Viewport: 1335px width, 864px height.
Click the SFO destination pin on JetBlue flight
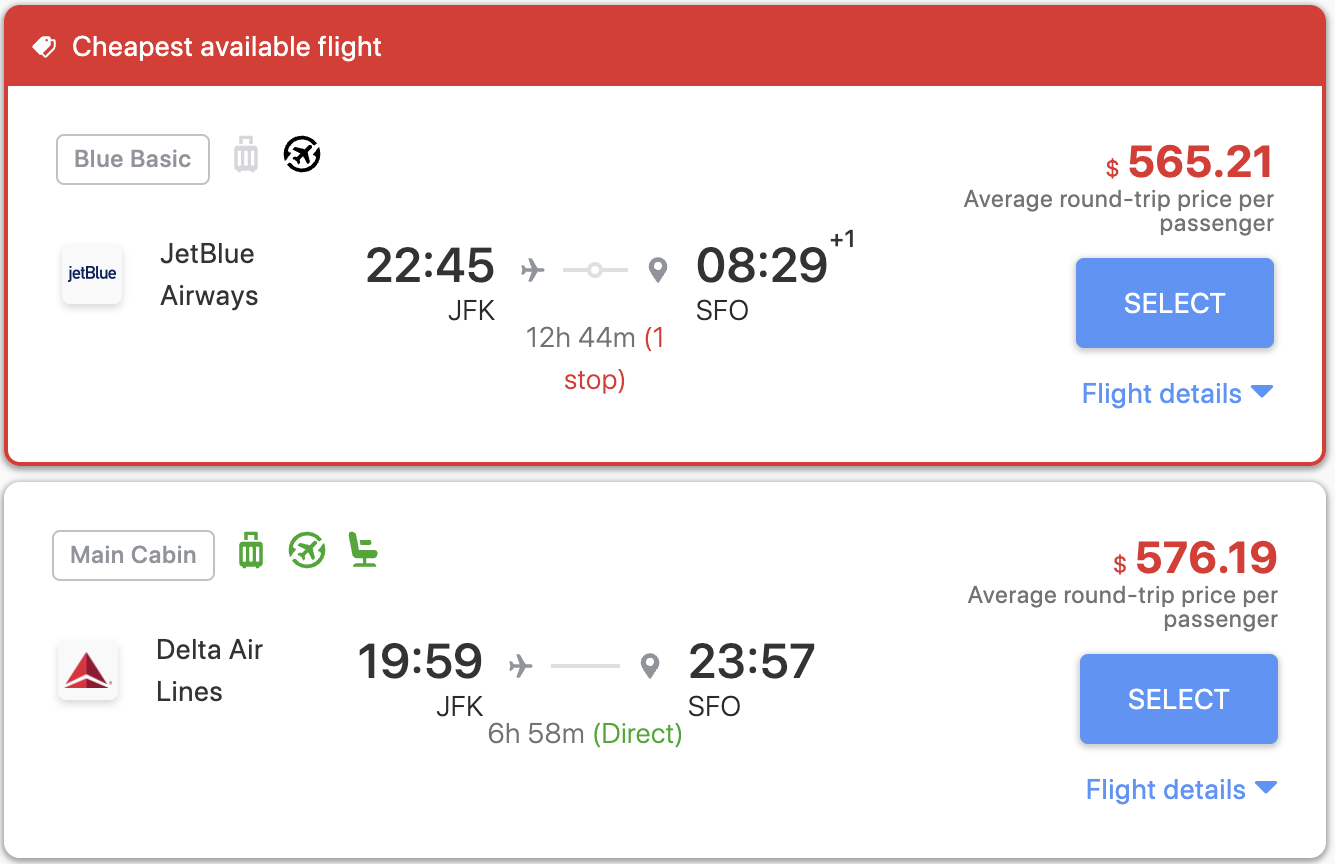pos(657,270)
